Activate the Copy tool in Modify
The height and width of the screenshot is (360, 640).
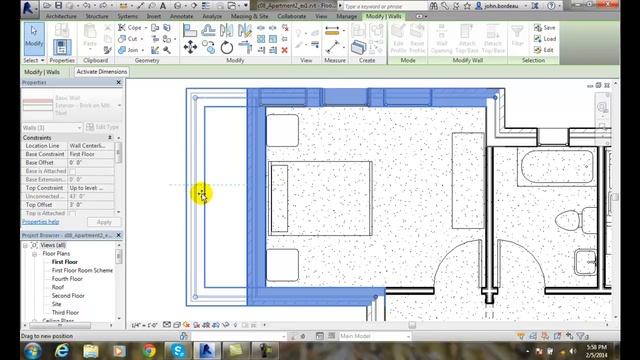208,47
